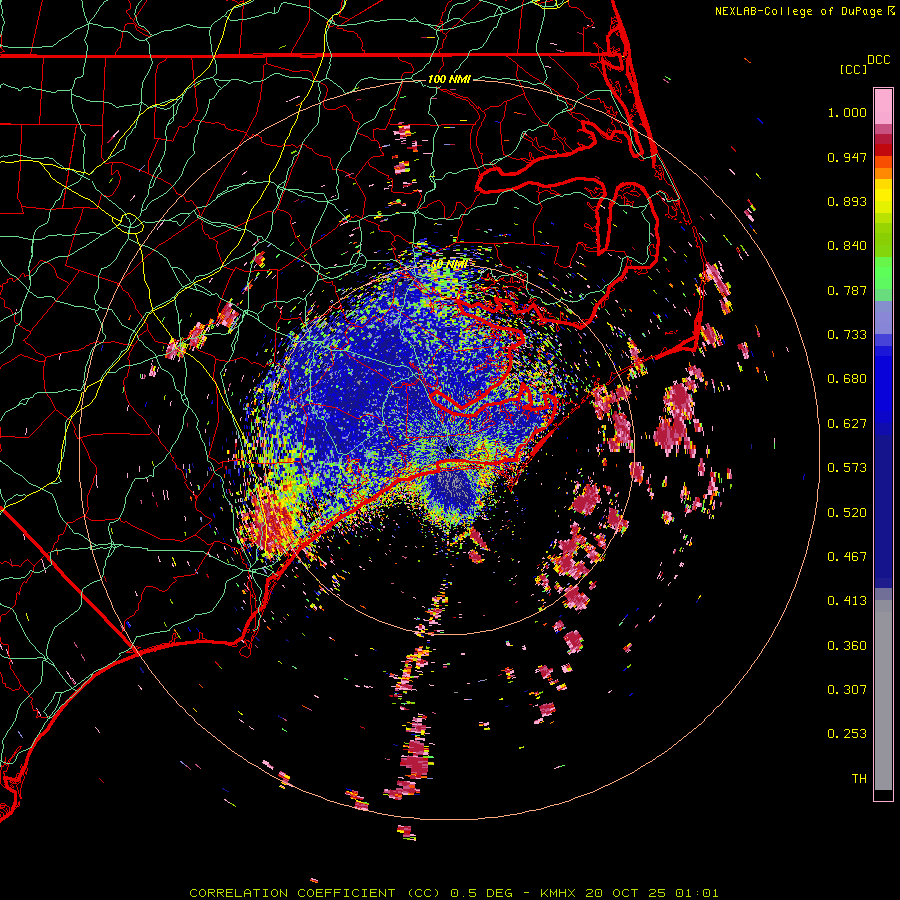Image resolution: width=900 pixels, height=900 pixels.
Task: Click the 0.787 value on the color scale
Action: click(847, 290)
